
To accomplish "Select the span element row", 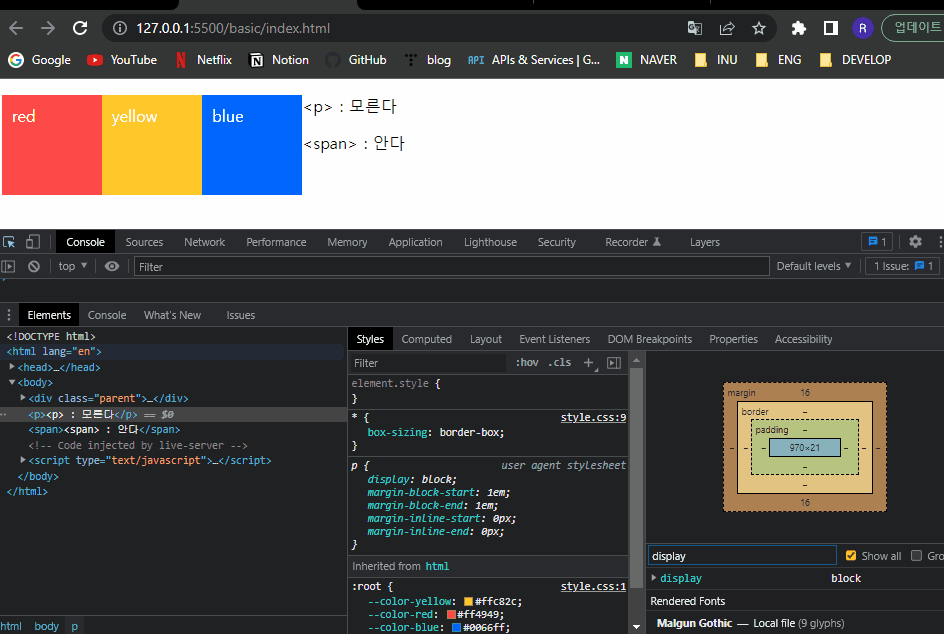I will (173, 429).
